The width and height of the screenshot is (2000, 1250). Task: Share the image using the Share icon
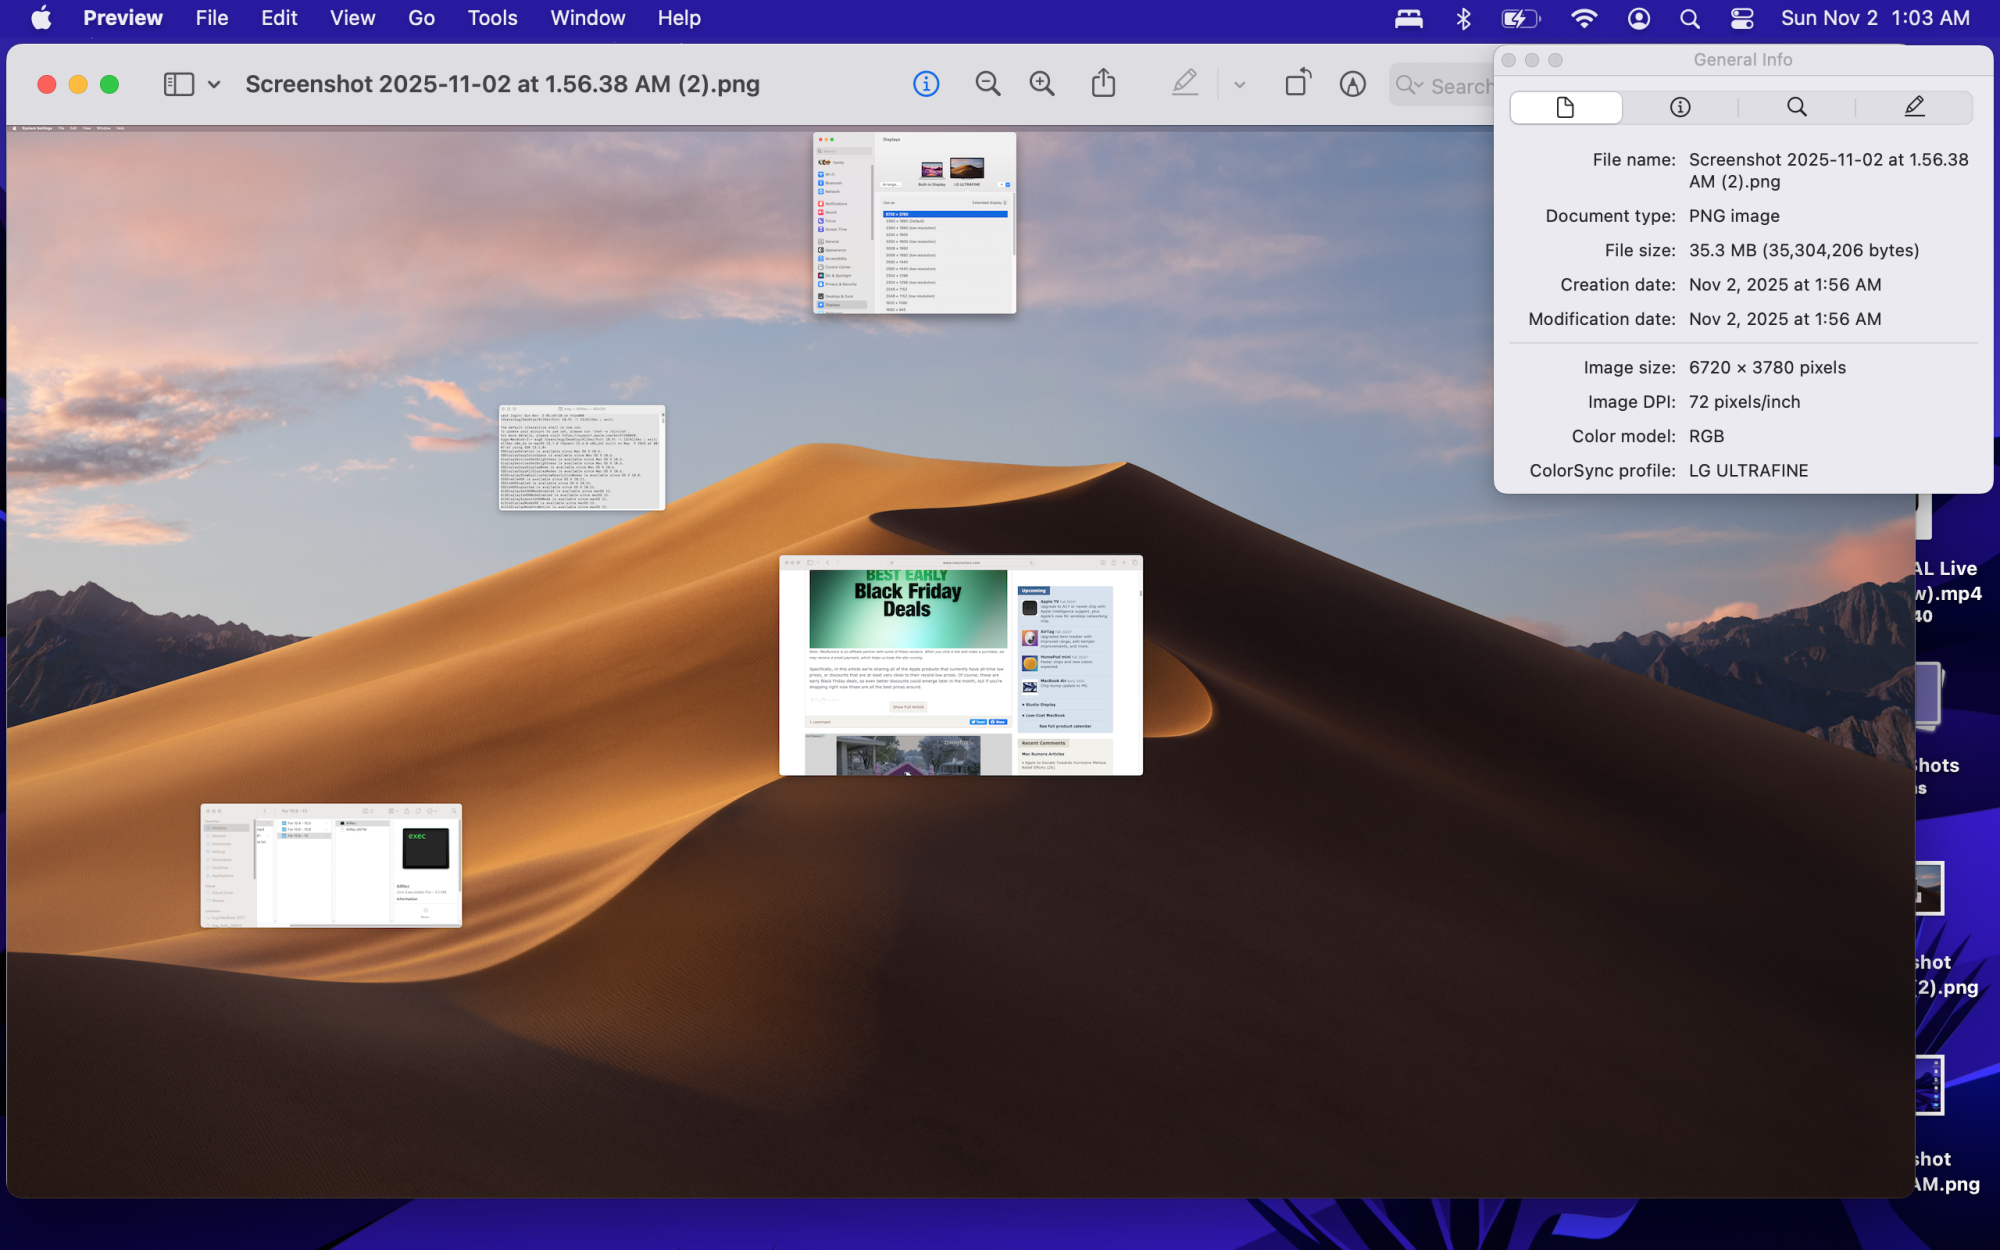click(x=1103, y=84)
